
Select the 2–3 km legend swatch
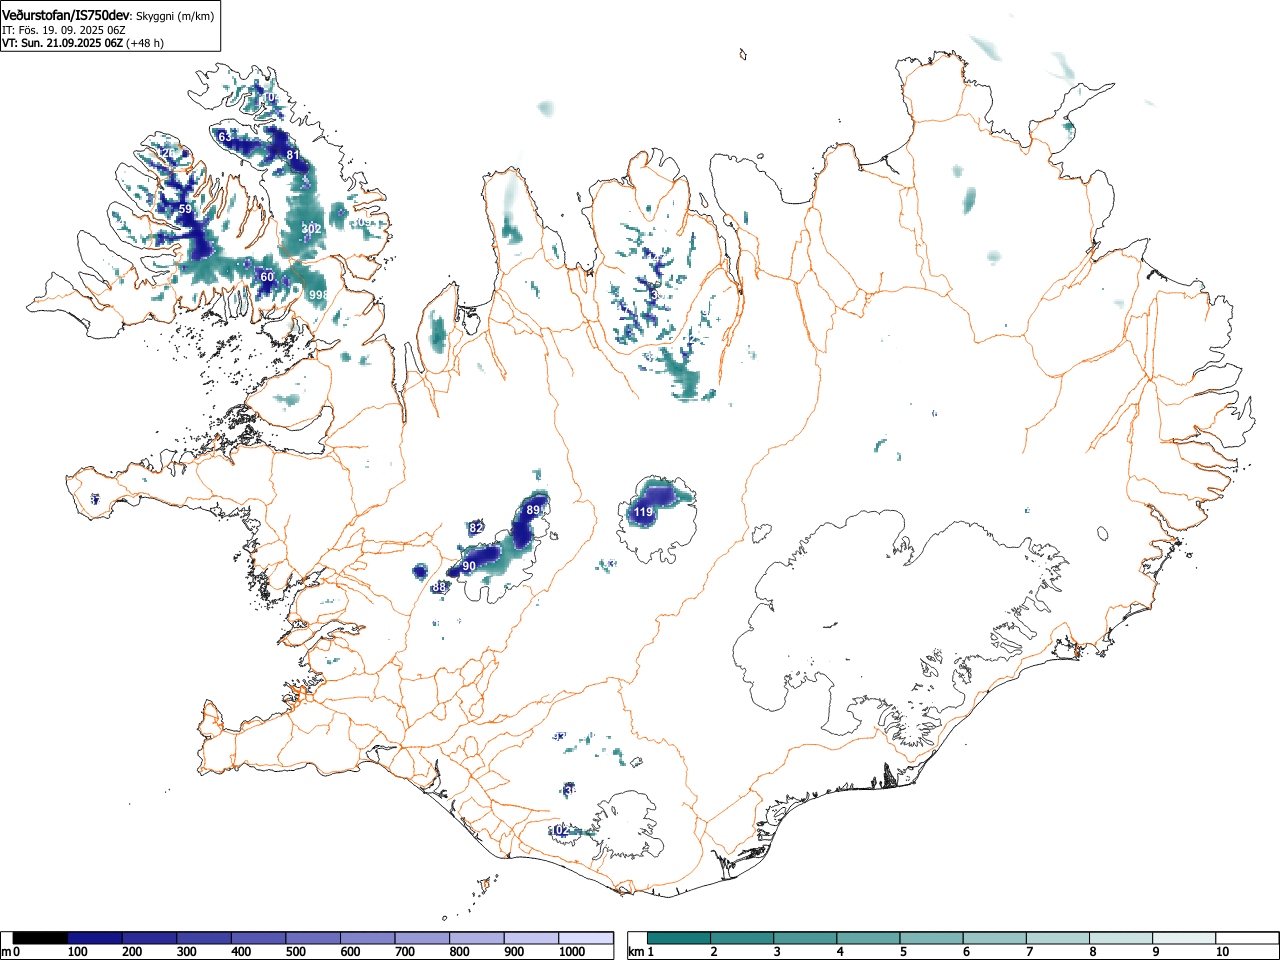pos(742,938)
